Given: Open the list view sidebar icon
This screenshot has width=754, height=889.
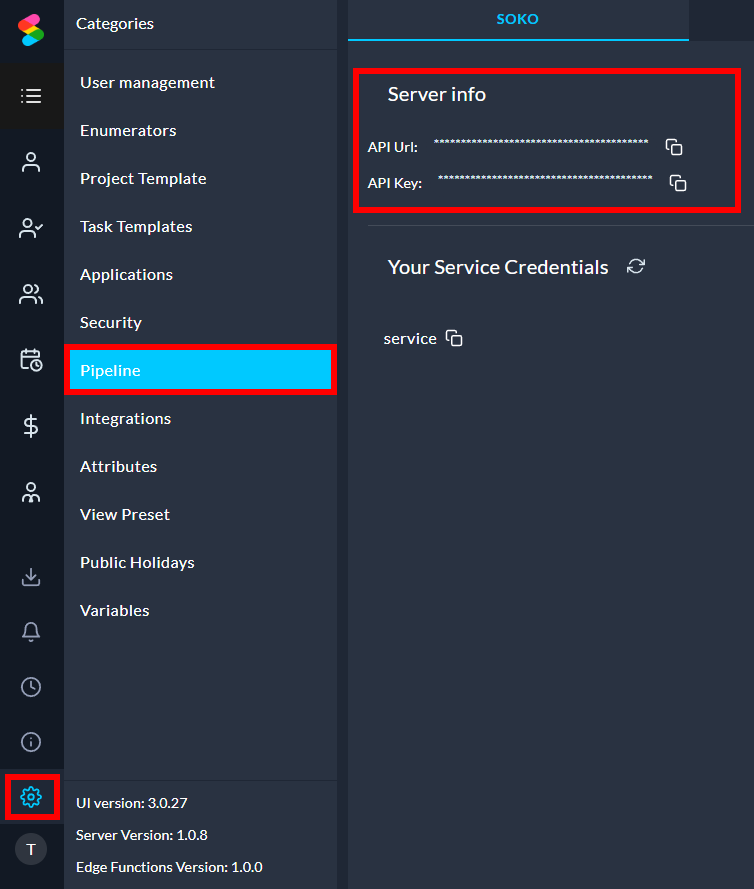Looking at the screenshot, I should [31, 96].
